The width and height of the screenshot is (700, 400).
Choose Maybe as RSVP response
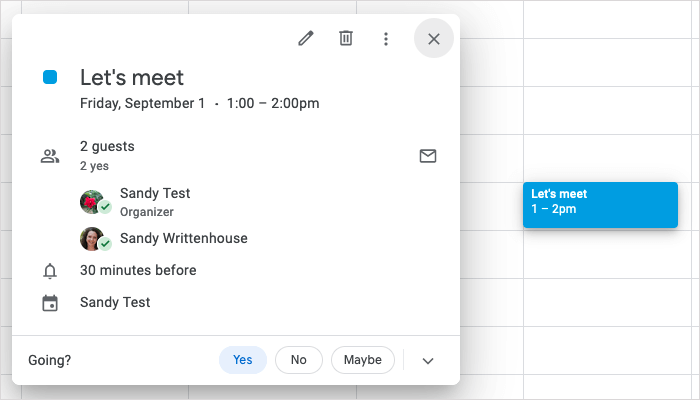click(363, 360)
